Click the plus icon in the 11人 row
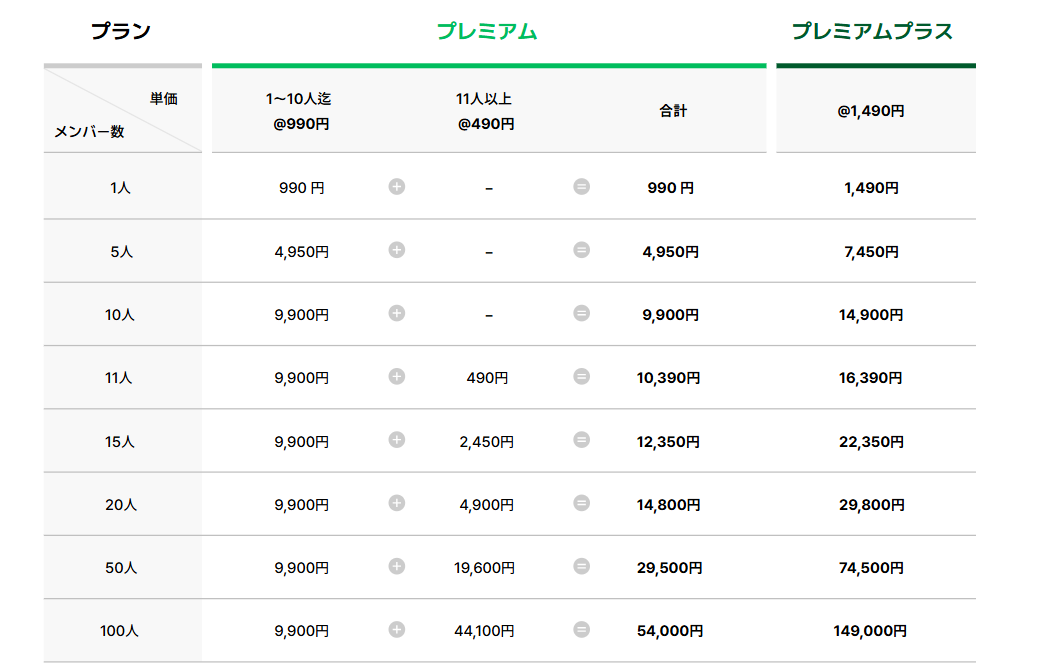The height and width of the screenshot is (672, 1037). coord(396,376)
